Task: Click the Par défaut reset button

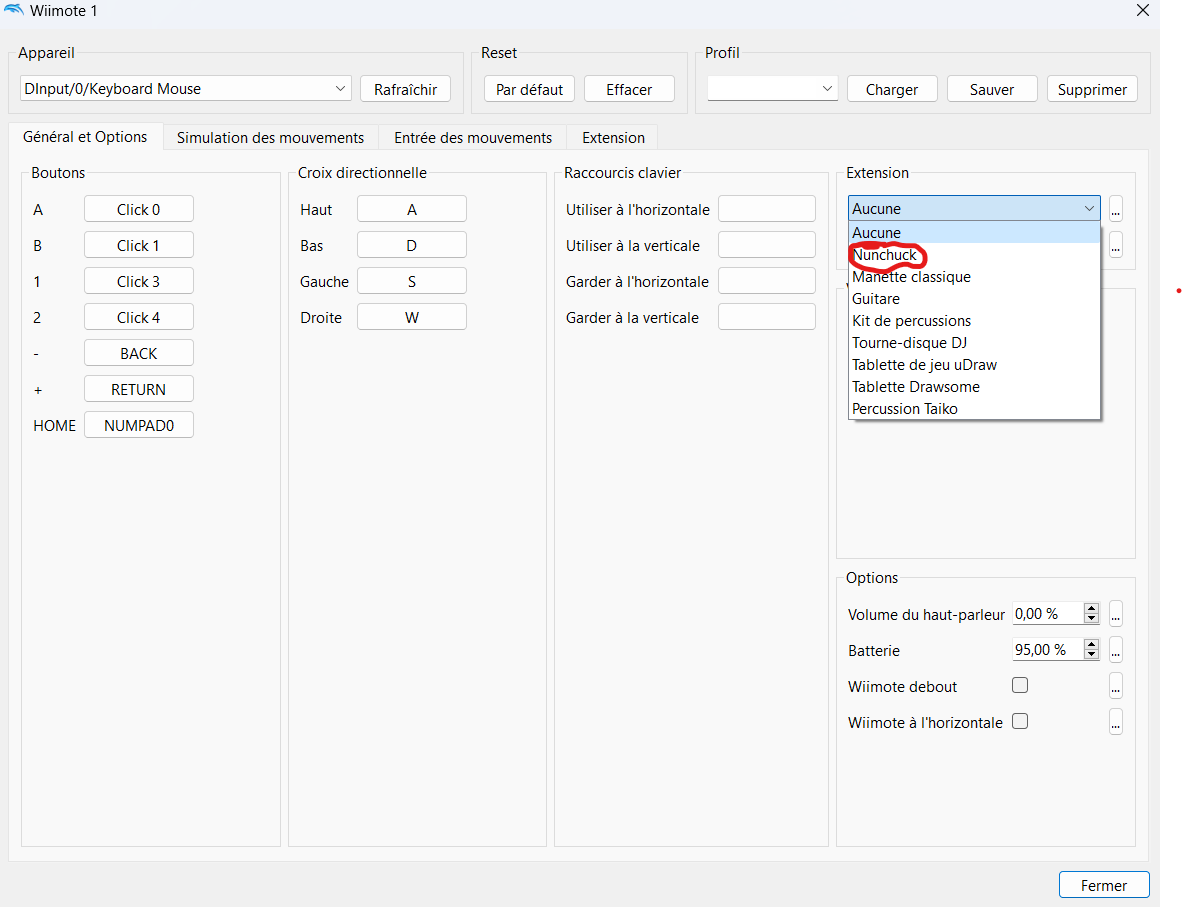Action: point(530,89)
